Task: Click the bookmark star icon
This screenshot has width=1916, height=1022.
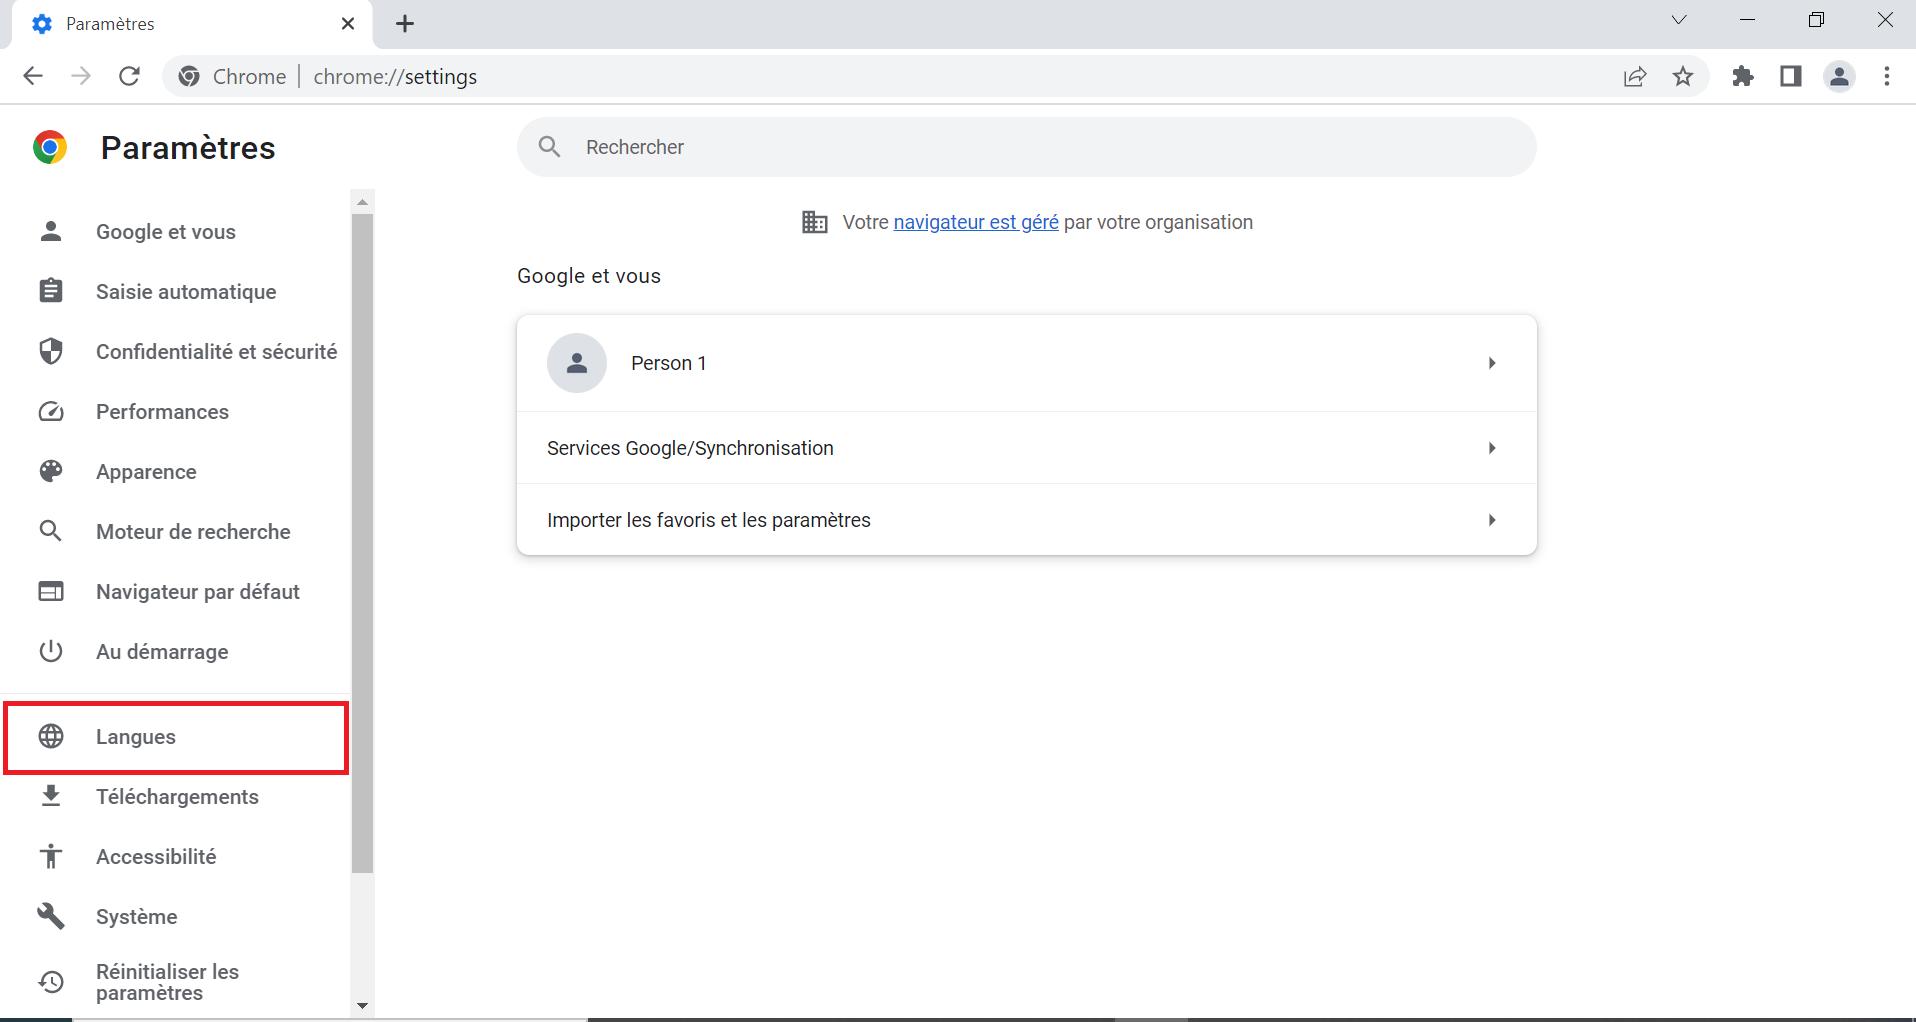Action: point(1683,77)
